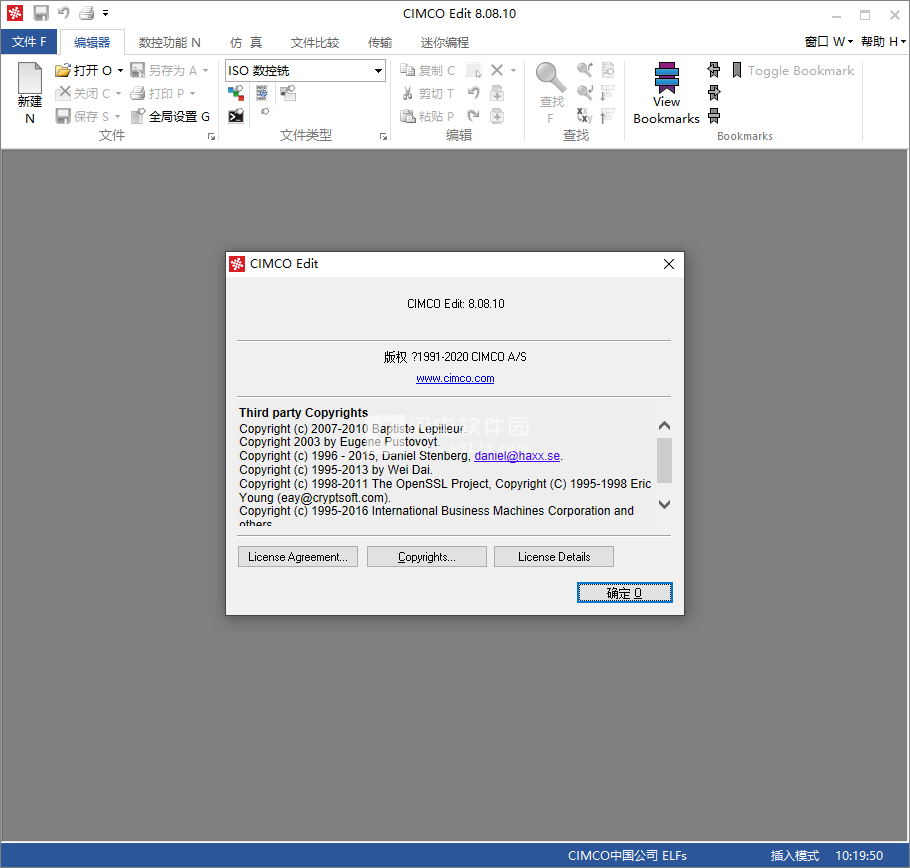Switch to the 文件比较 file compare tab
This screenshot has height=868, width=910.
[315, 42]
